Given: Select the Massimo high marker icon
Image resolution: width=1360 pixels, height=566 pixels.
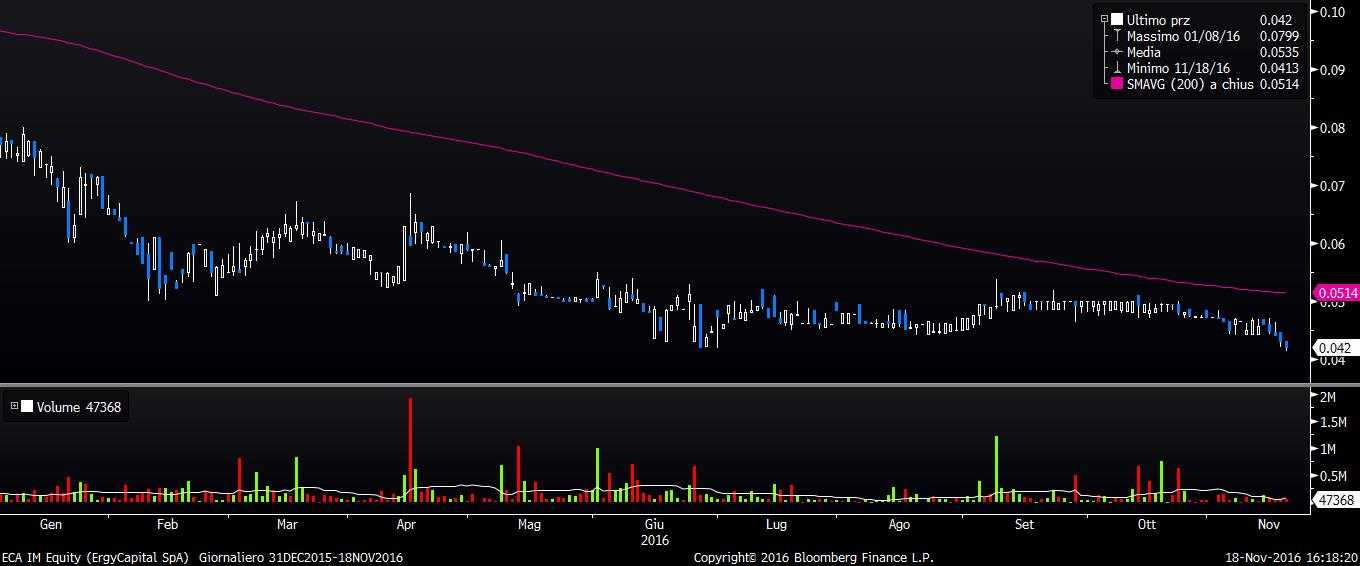Looking at the screenshot, I should click(1117, 36).
